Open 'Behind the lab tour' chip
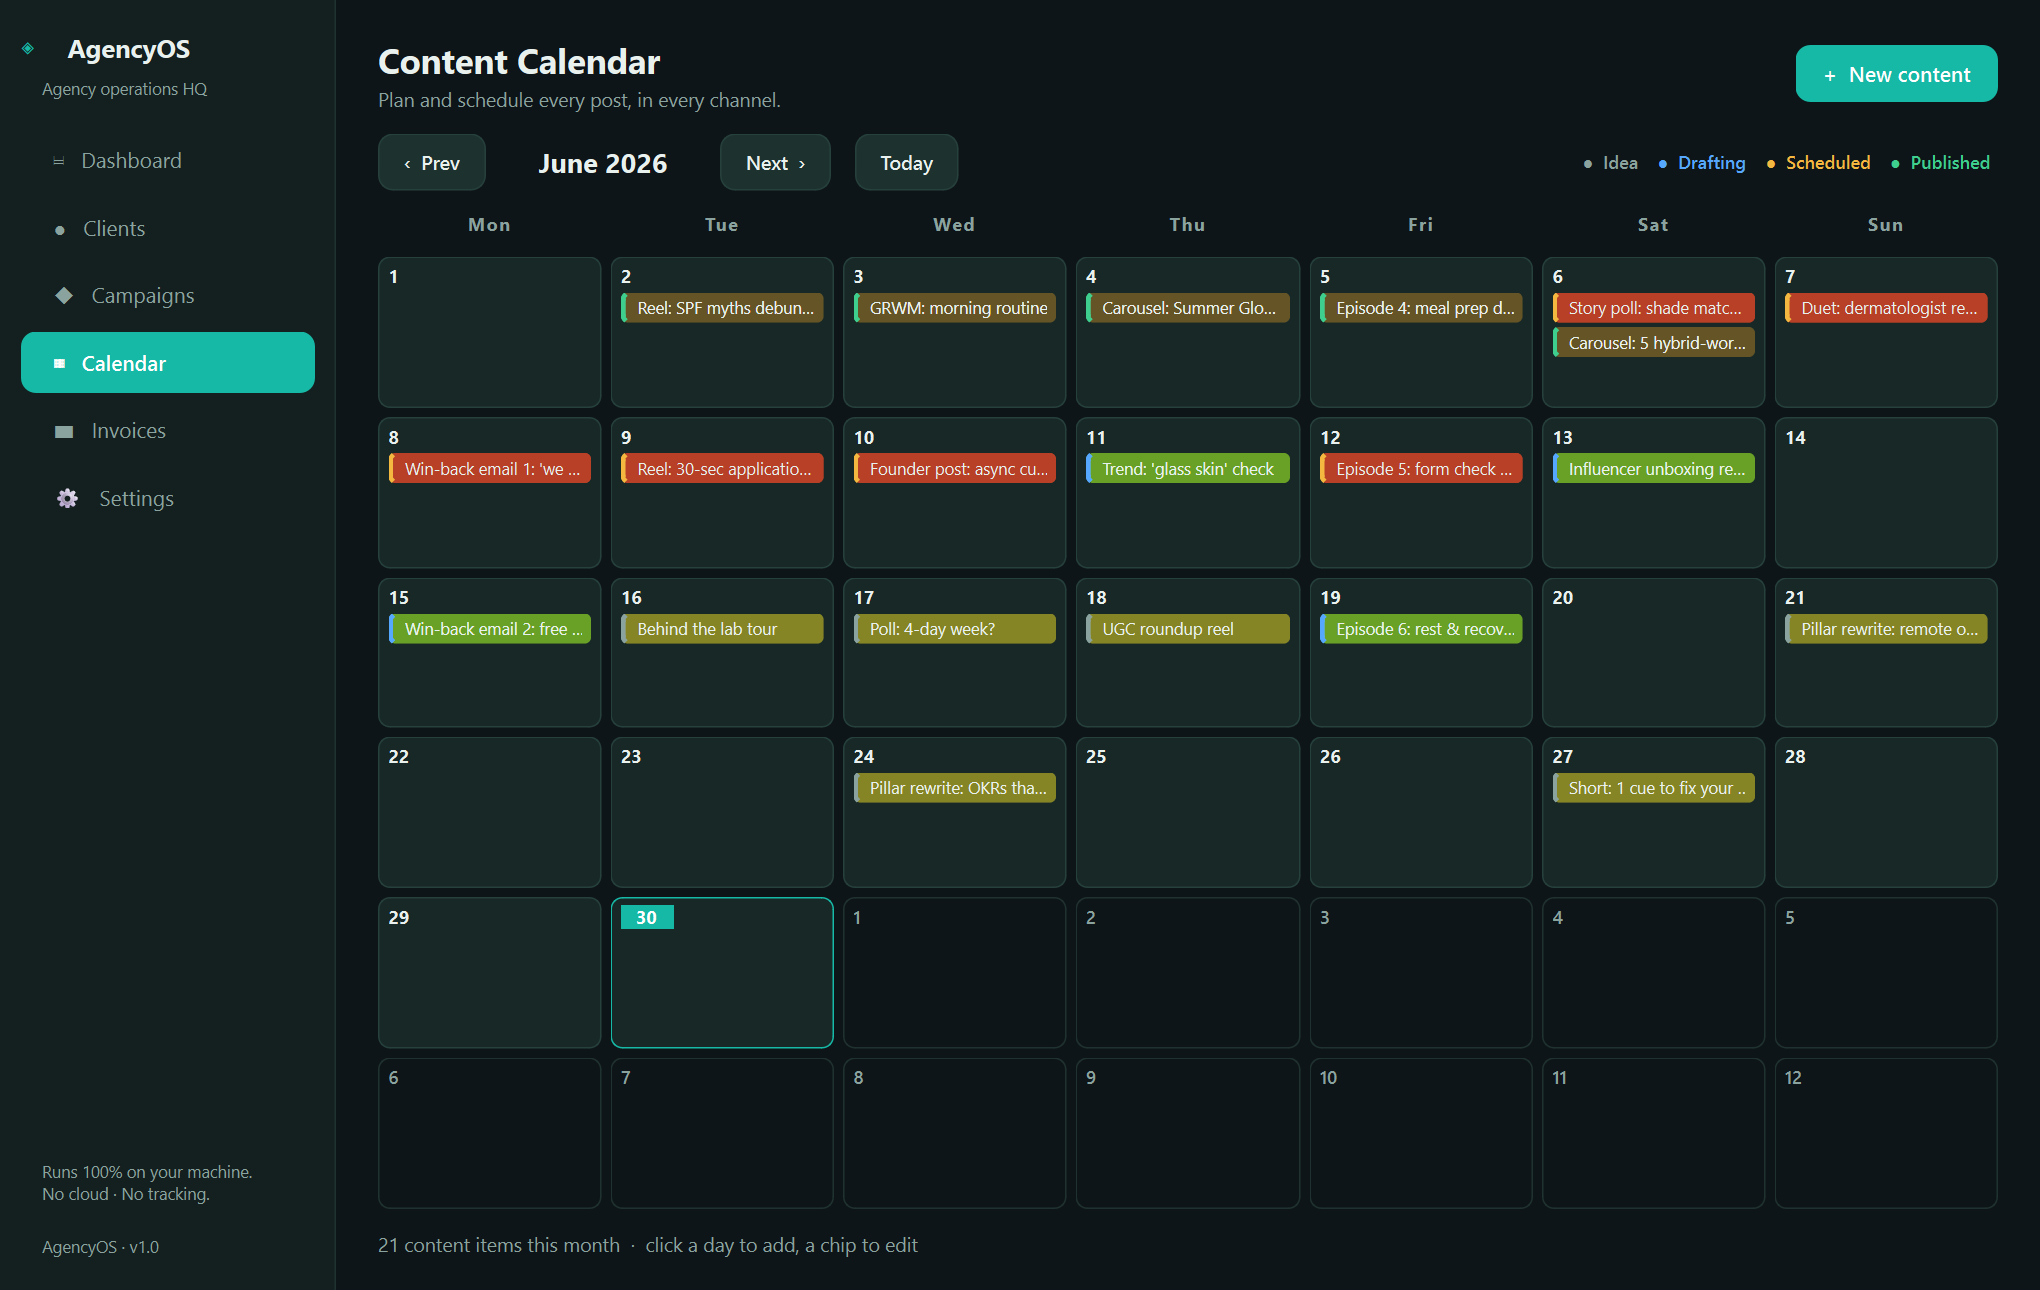 pos(722,629)
